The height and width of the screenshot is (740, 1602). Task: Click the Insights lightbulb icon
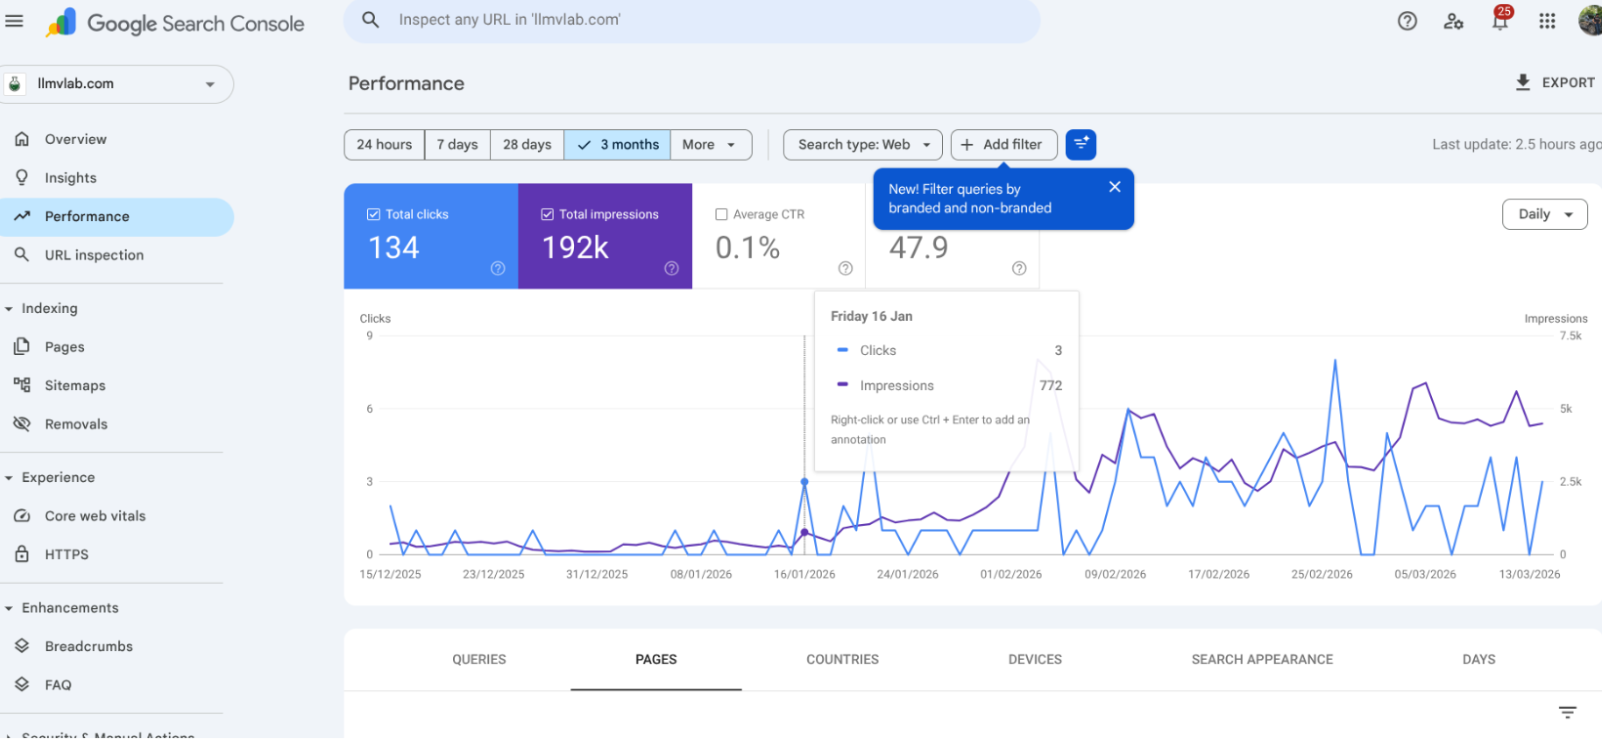[22, 177]
